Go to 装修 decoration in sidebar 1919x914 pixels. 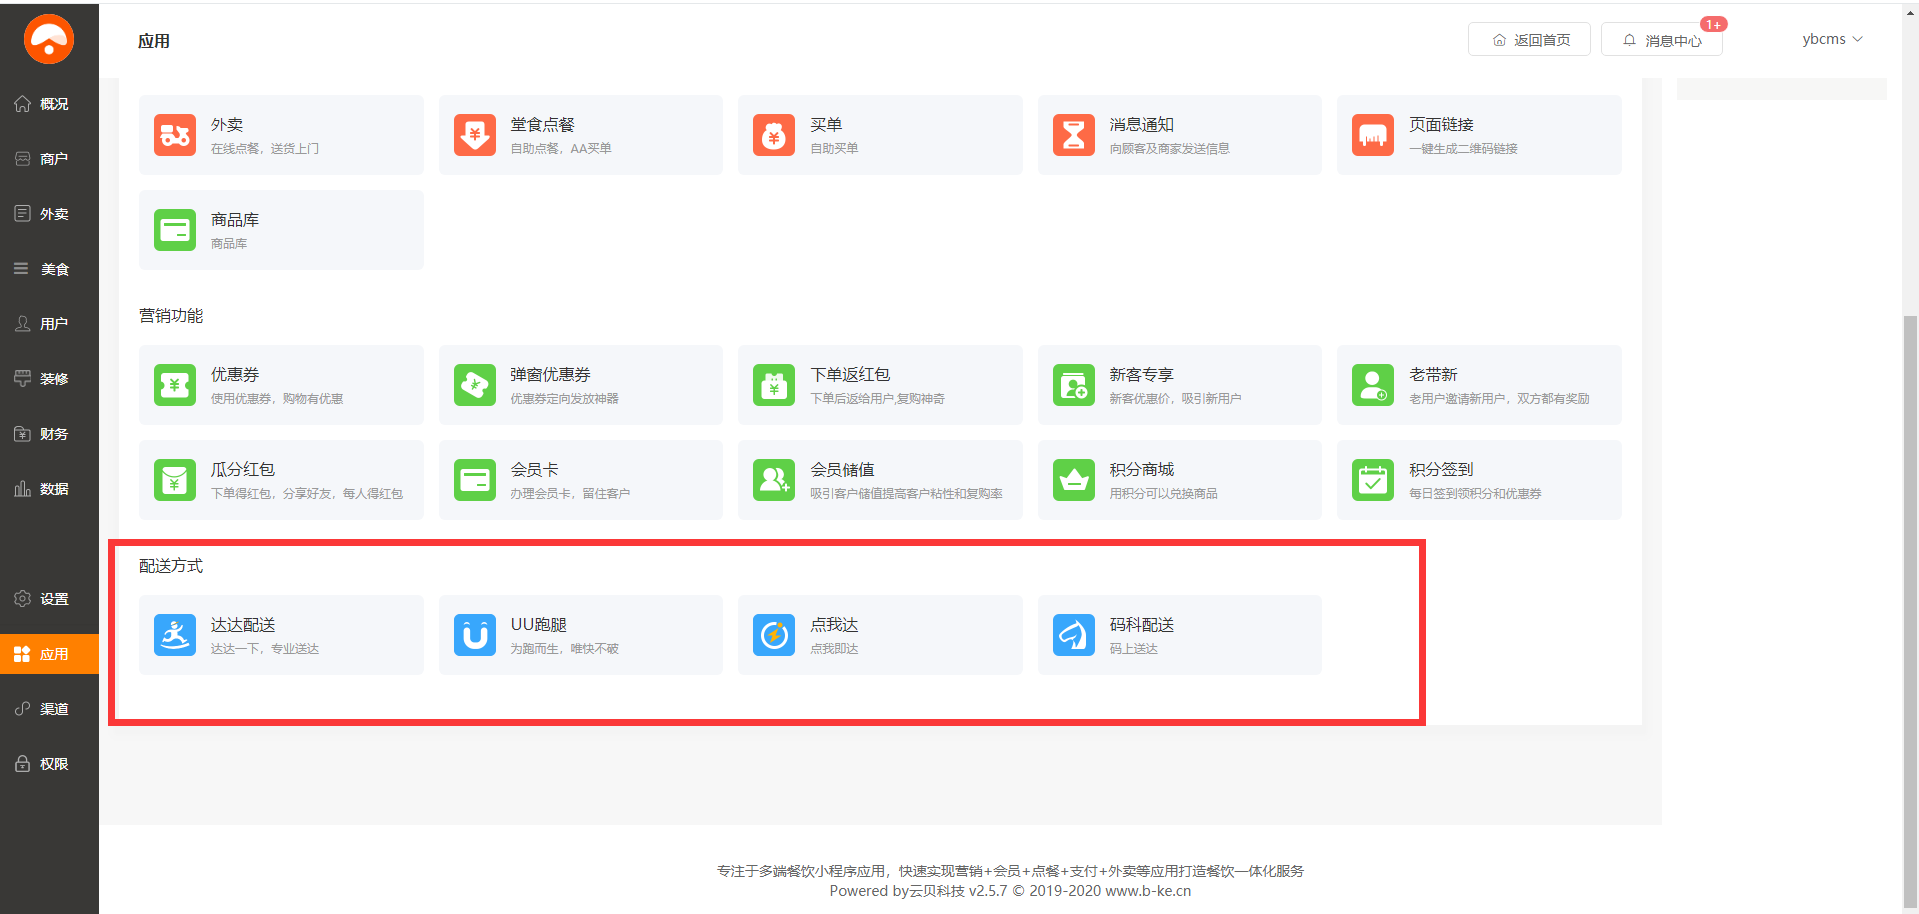[x=49, y=379]
